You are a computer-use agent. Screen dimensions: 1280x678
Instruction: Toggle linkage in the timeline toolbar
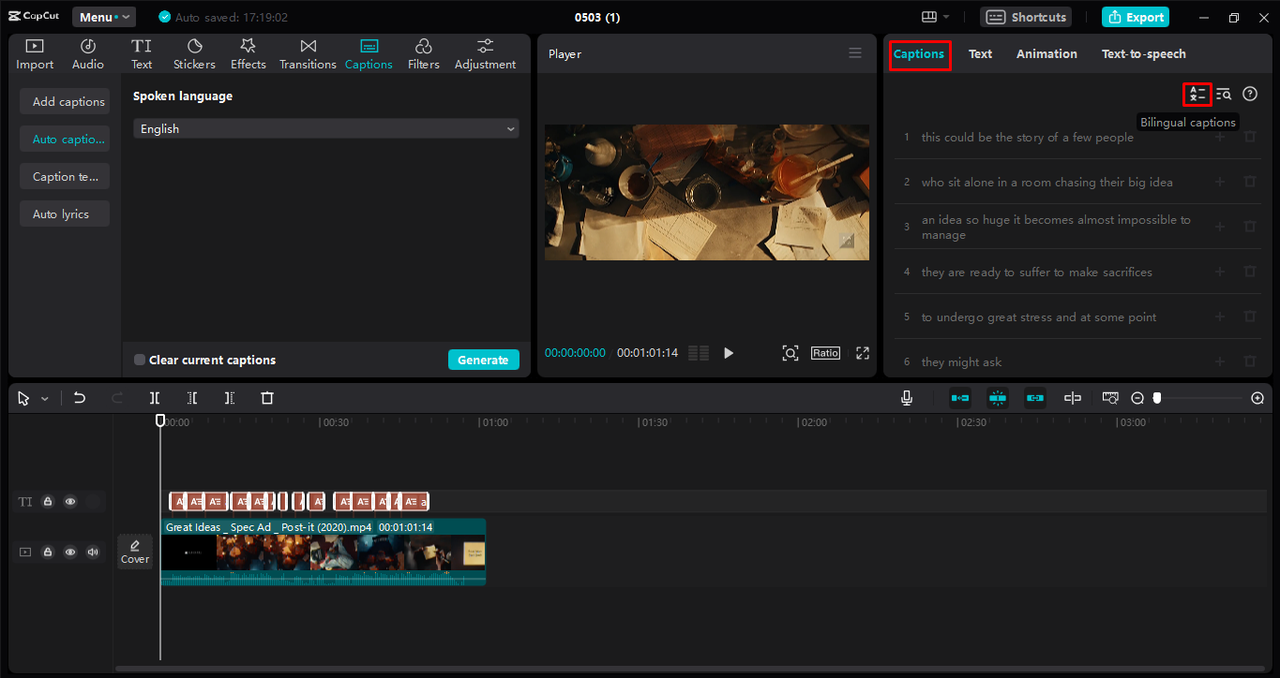coord(1035,398)
